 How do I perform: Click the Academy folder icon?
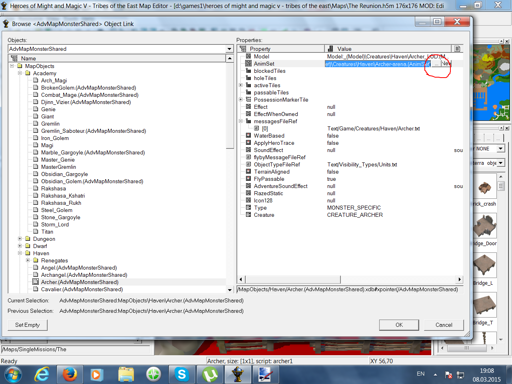[28, 73]
